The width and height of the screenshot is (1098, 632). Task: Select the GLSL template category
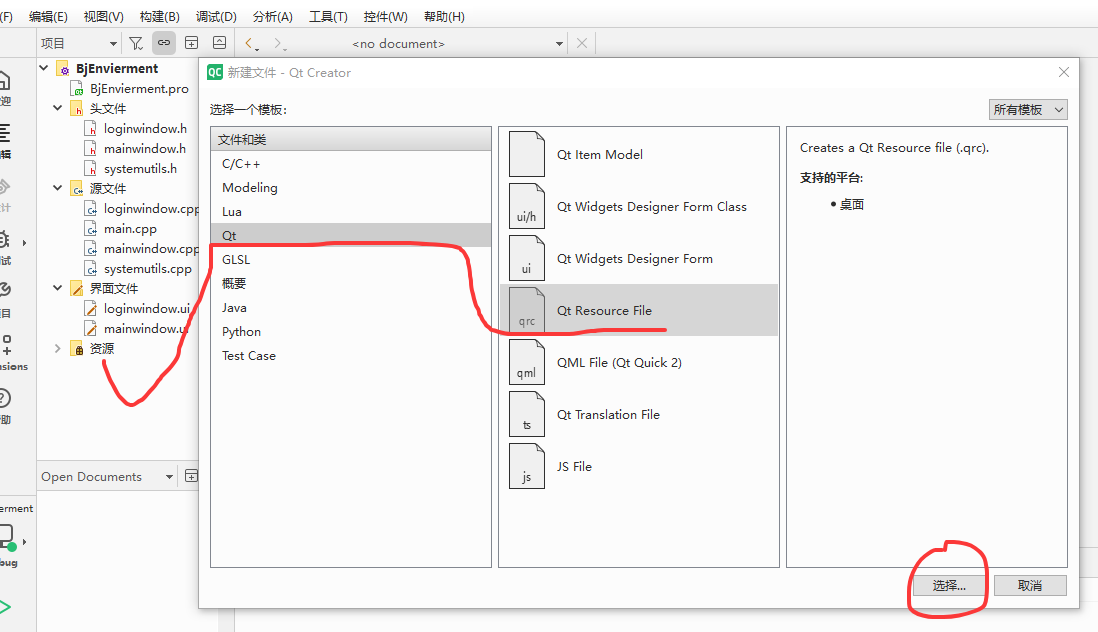point(351,260)
